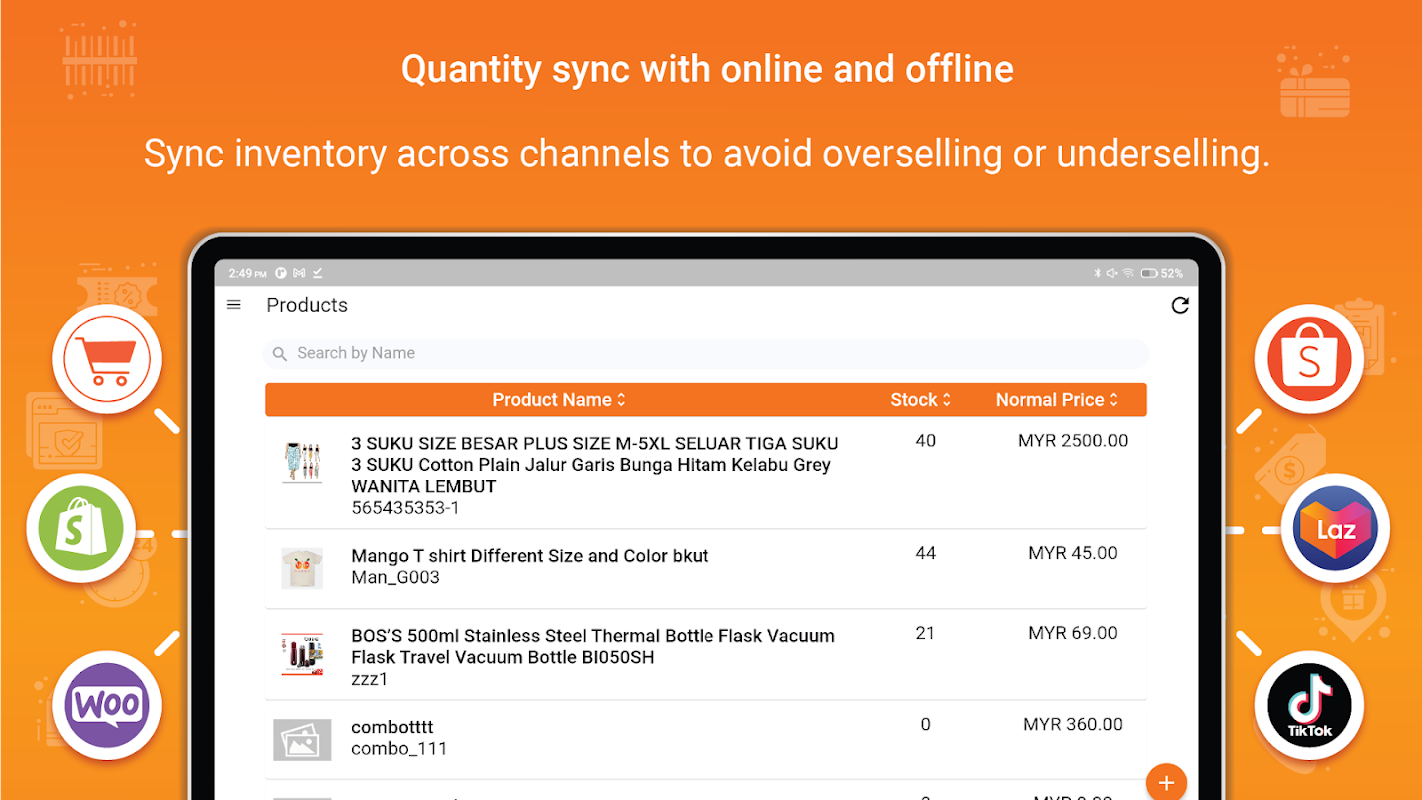Click stock value 44
1422x800 pixels.
(926, 553)
